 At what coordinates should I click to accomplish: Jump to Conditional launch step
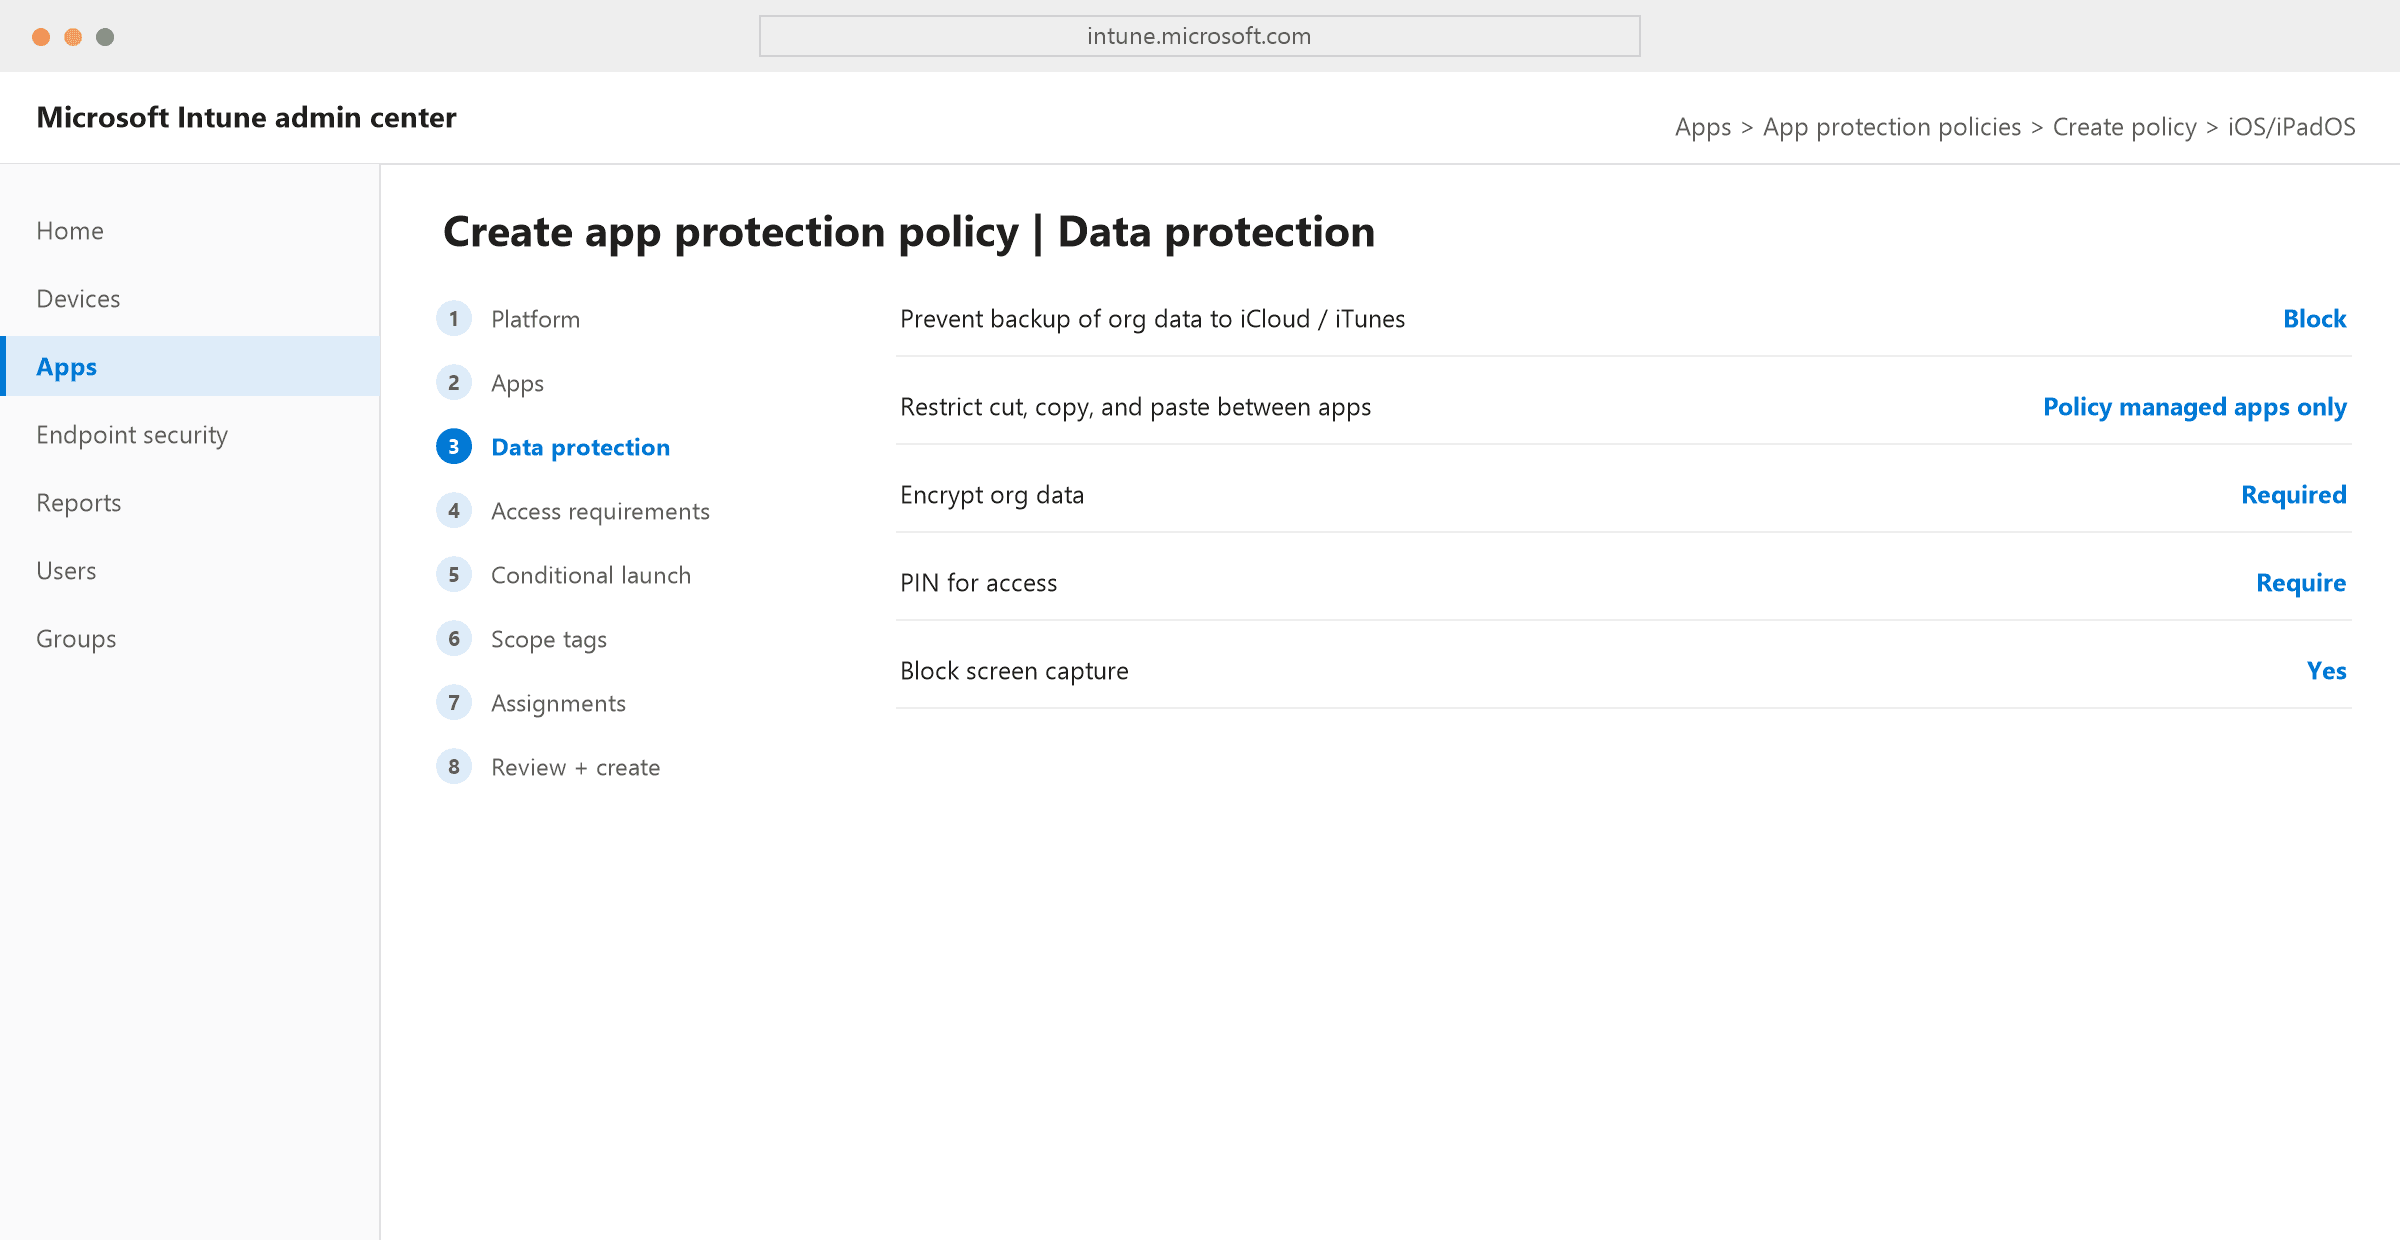pos(591,575)
